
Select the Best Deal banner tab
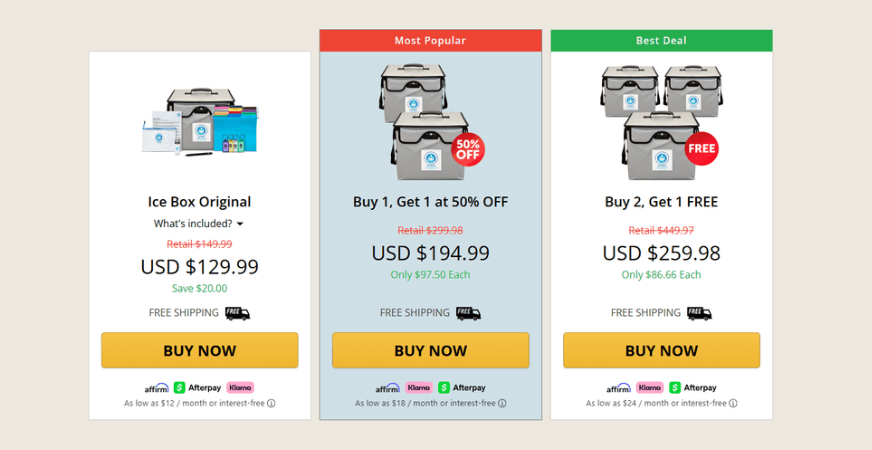[661, 41]
